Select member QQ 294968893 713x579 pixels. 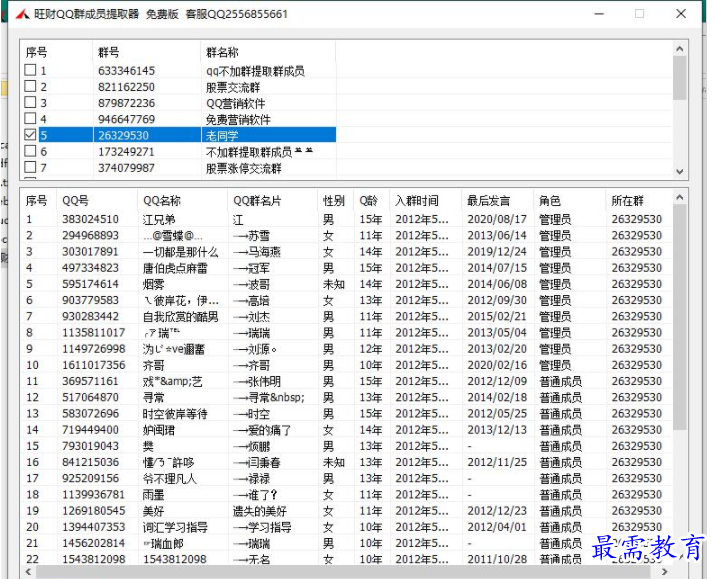[90, 236]
